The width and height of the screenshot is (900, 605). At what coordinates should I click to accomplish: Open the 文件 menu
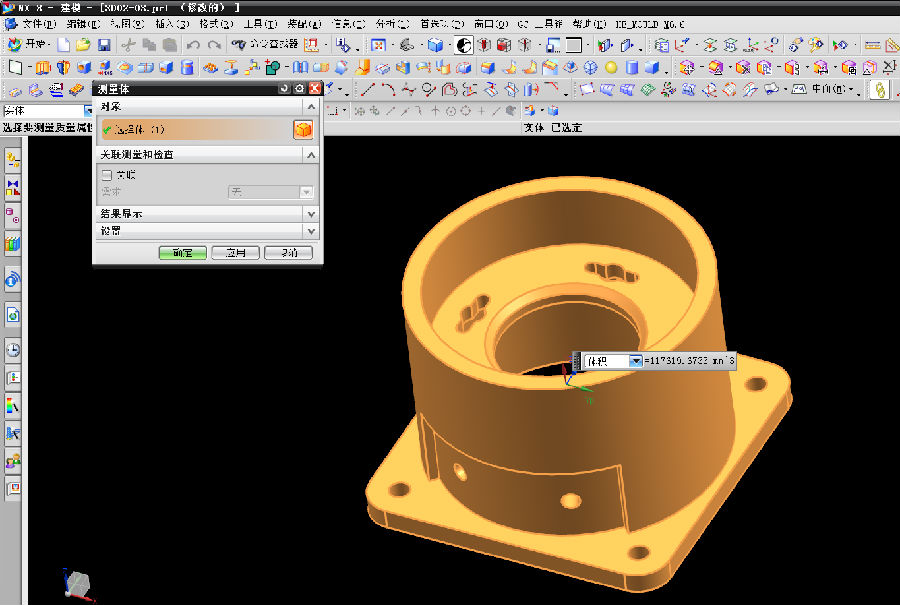(x=40, y=22)
